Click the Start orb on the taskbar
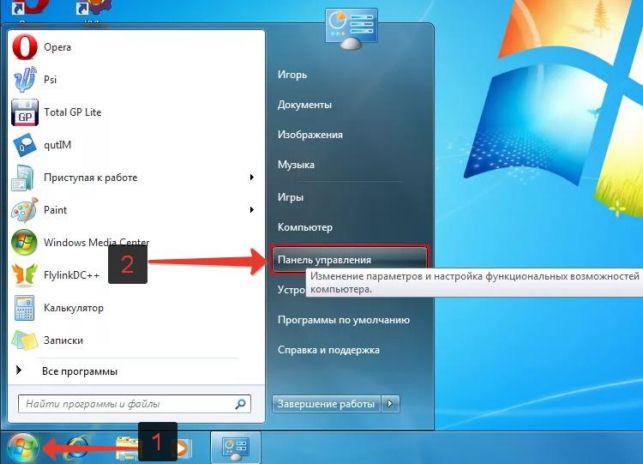The width and height of the screenshot is (643, 464). (23, 448)
